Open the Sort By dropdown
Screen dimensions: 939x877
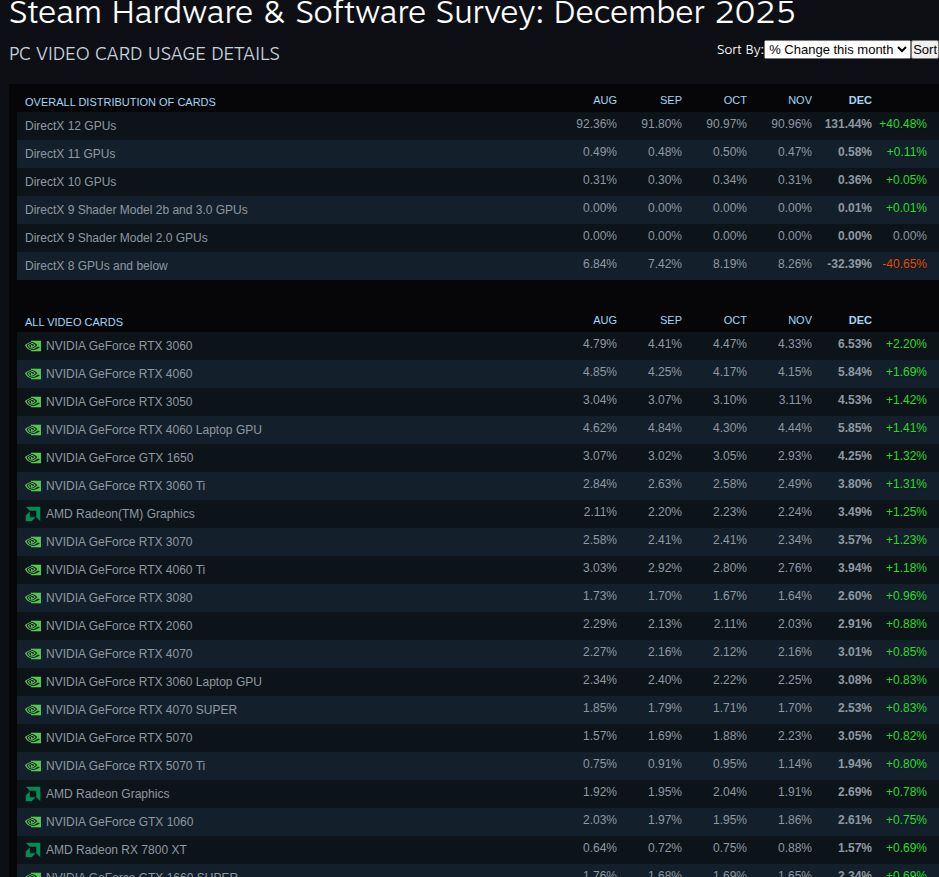pos(837,50)
